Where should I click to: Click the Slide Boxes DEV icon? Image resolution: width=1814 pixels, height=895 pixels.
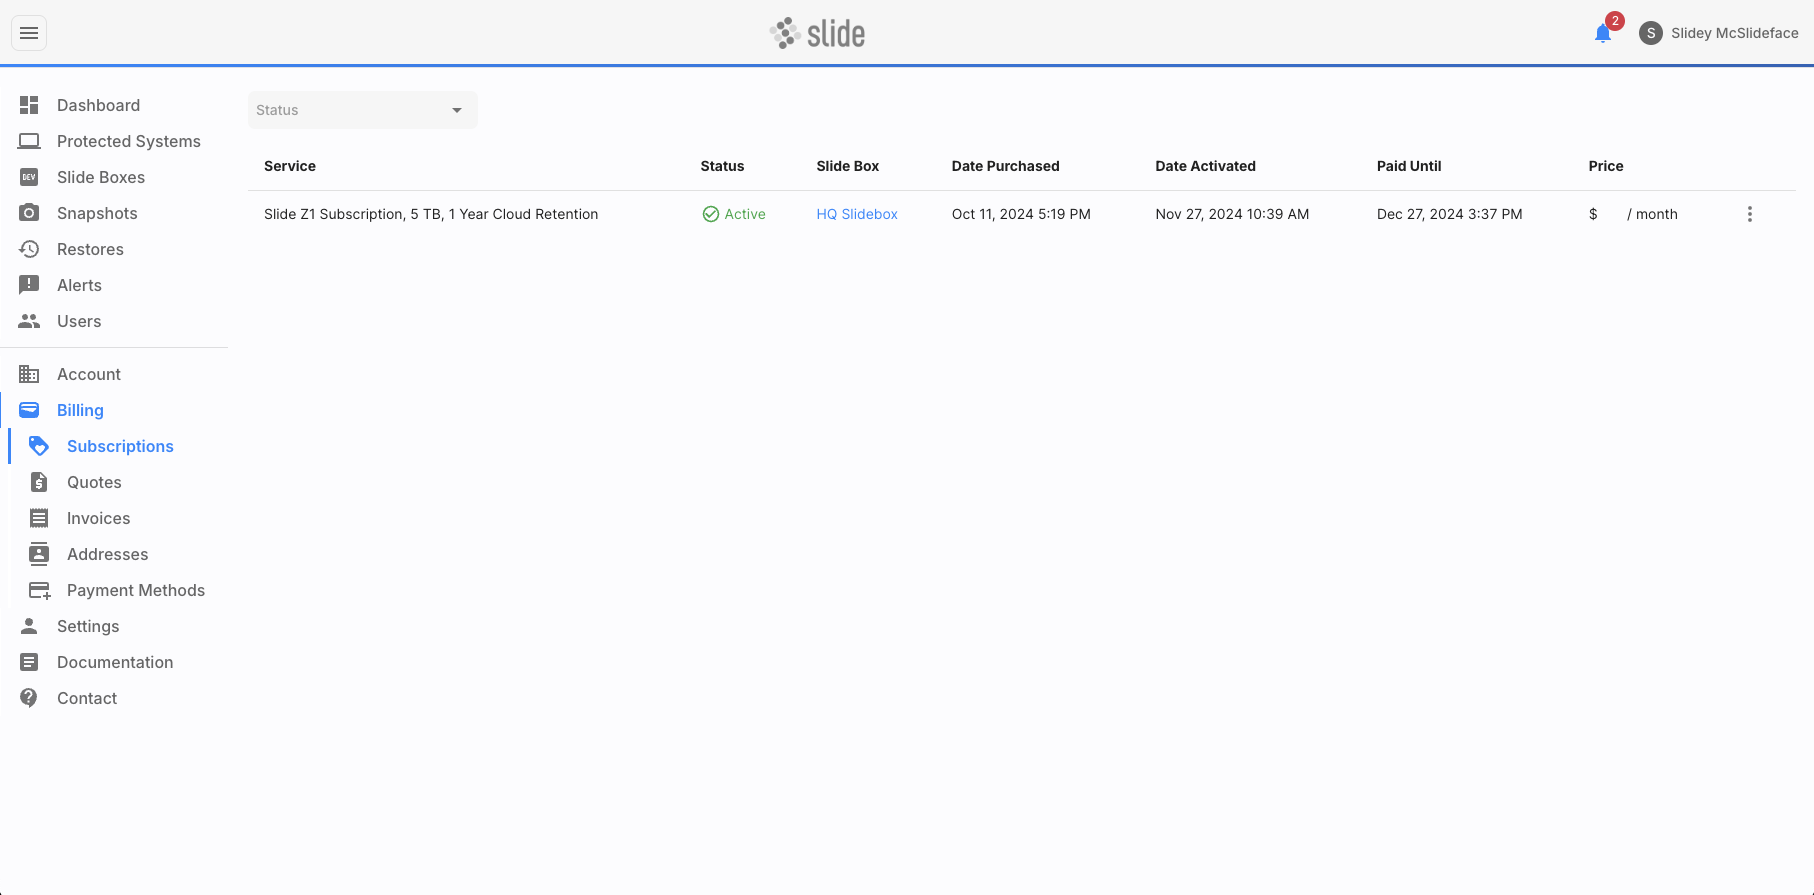pos(29,177)
